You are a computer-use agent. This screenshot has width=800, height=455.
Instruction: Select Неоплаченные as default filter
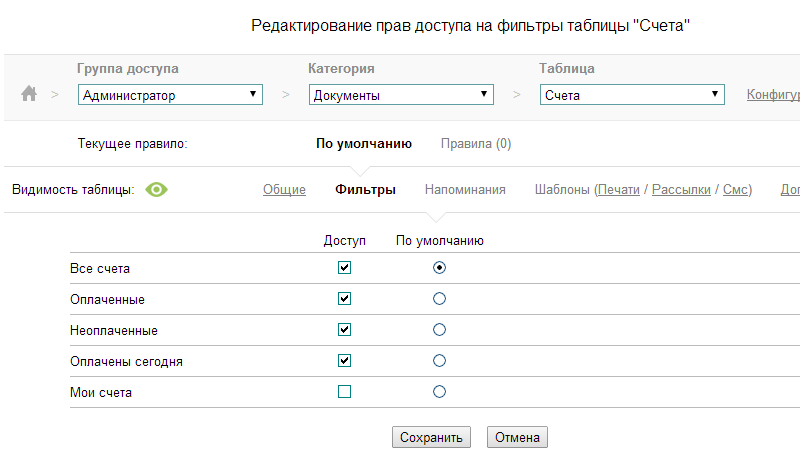[439, 330]
